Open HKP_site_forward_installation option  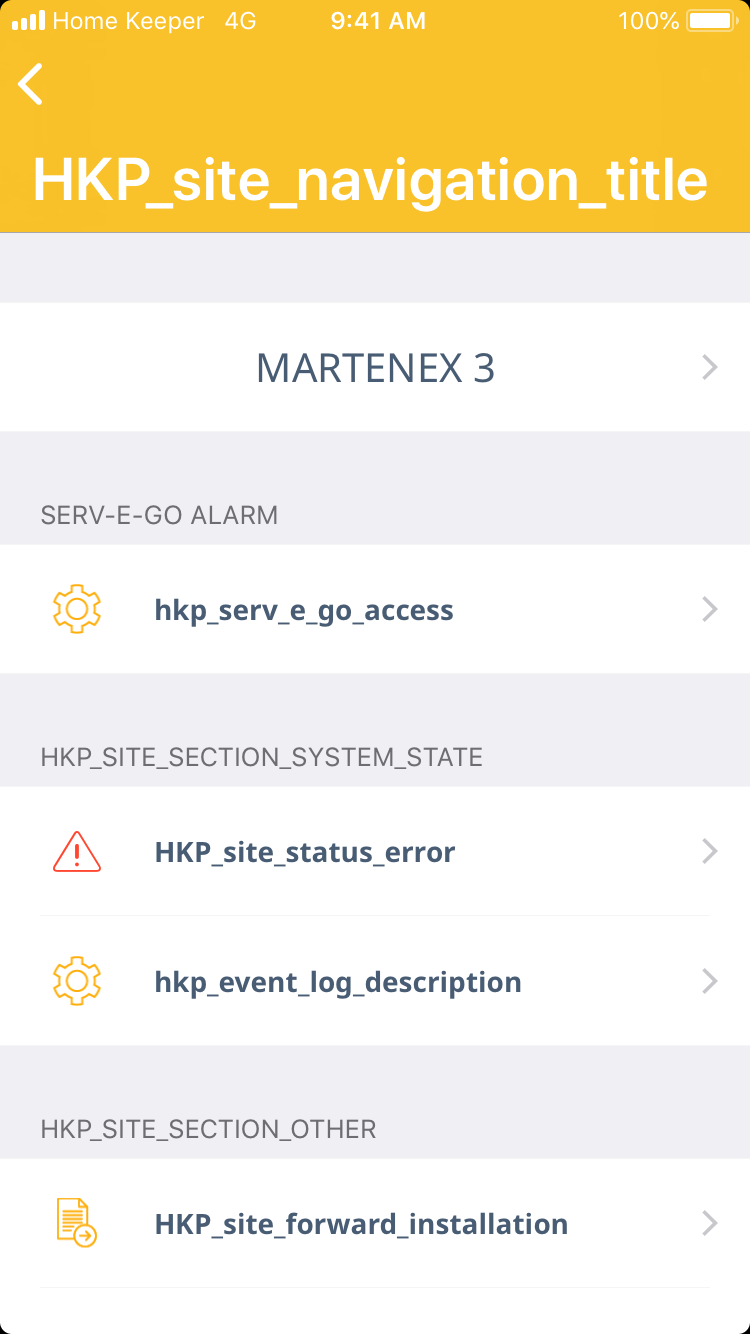[361, 1224]
